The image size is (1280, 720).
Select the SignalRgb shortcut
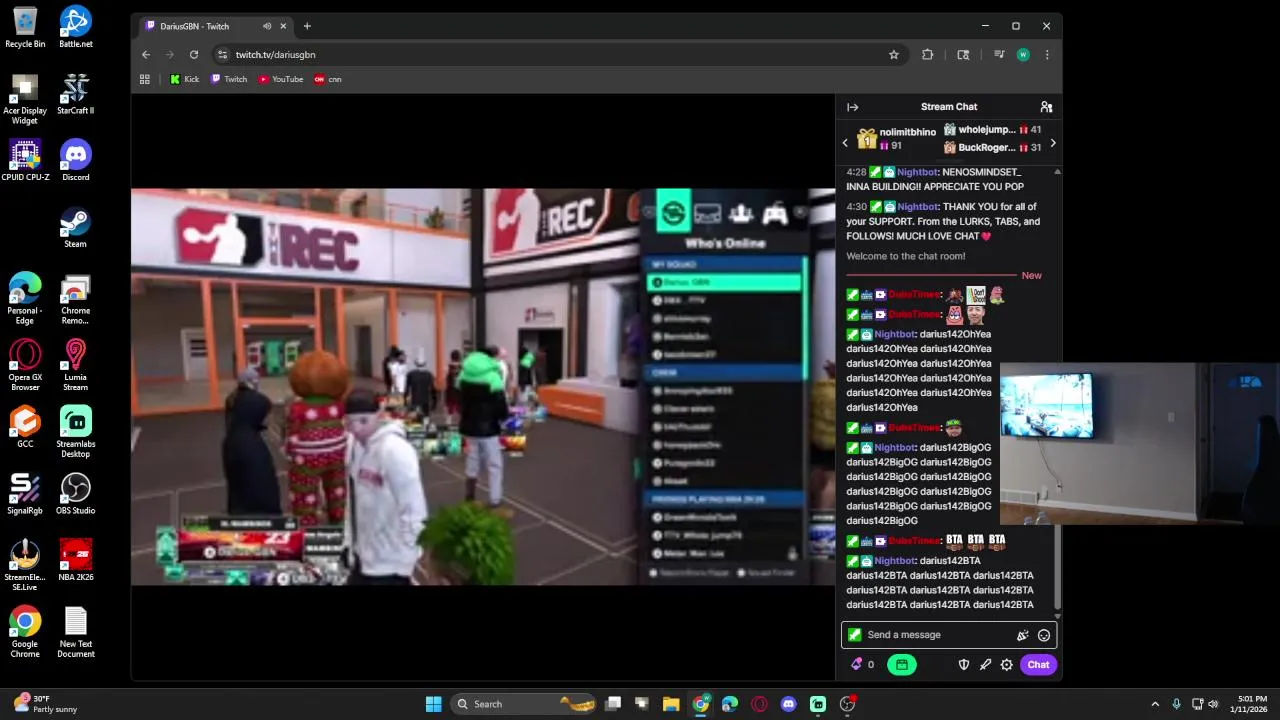click(x=25, y=494)
